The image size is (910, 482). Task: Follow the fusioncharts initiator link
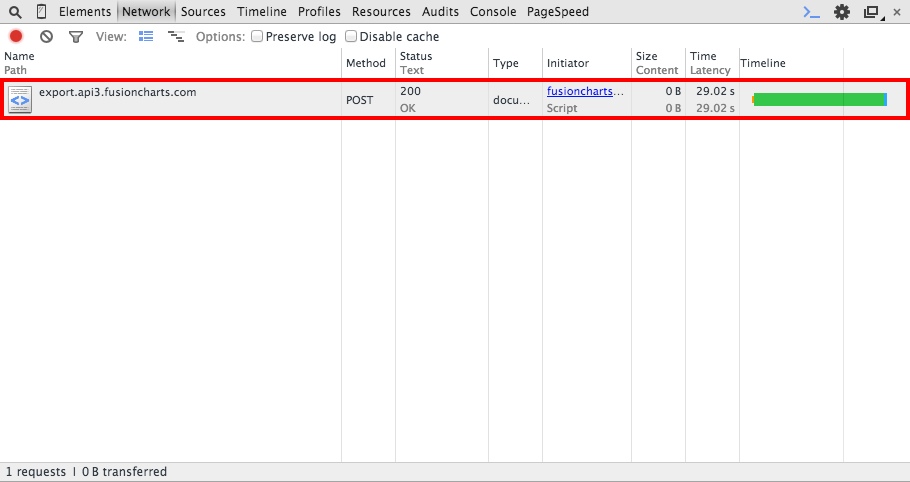[585, 92]
